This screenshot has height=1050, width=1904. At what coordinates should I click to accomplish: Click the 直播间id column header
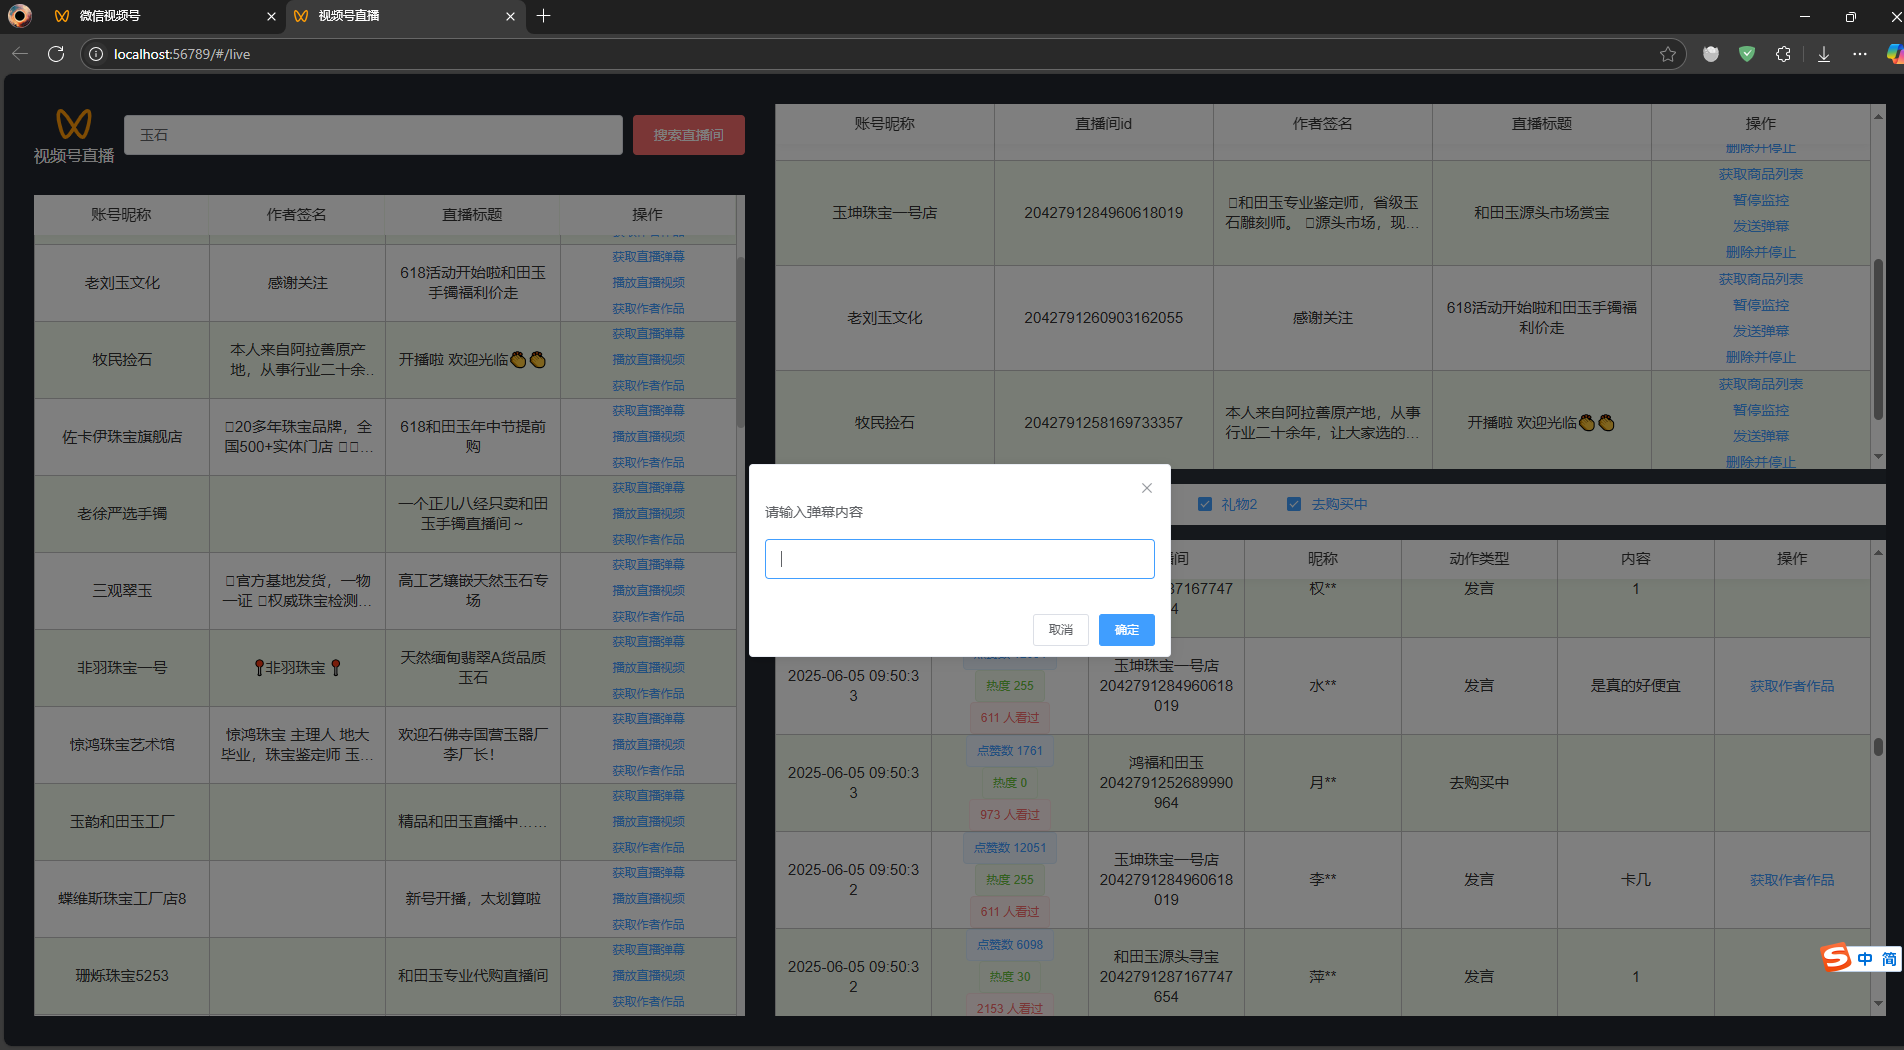(x=1103, y=124)
